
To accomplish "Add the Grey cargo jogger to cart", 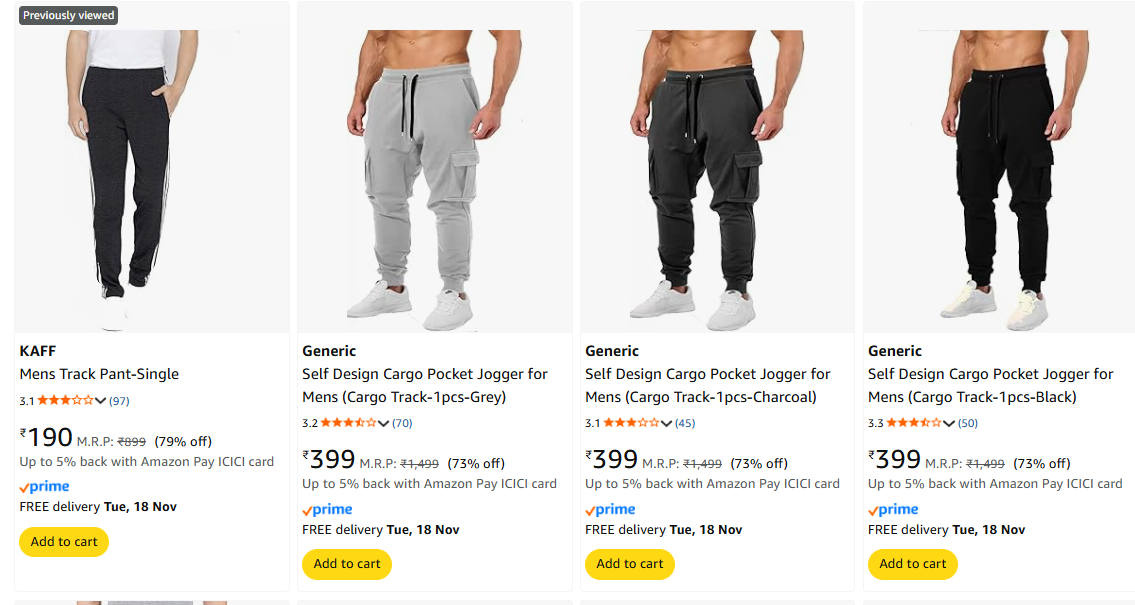I will tap(347, 564).
